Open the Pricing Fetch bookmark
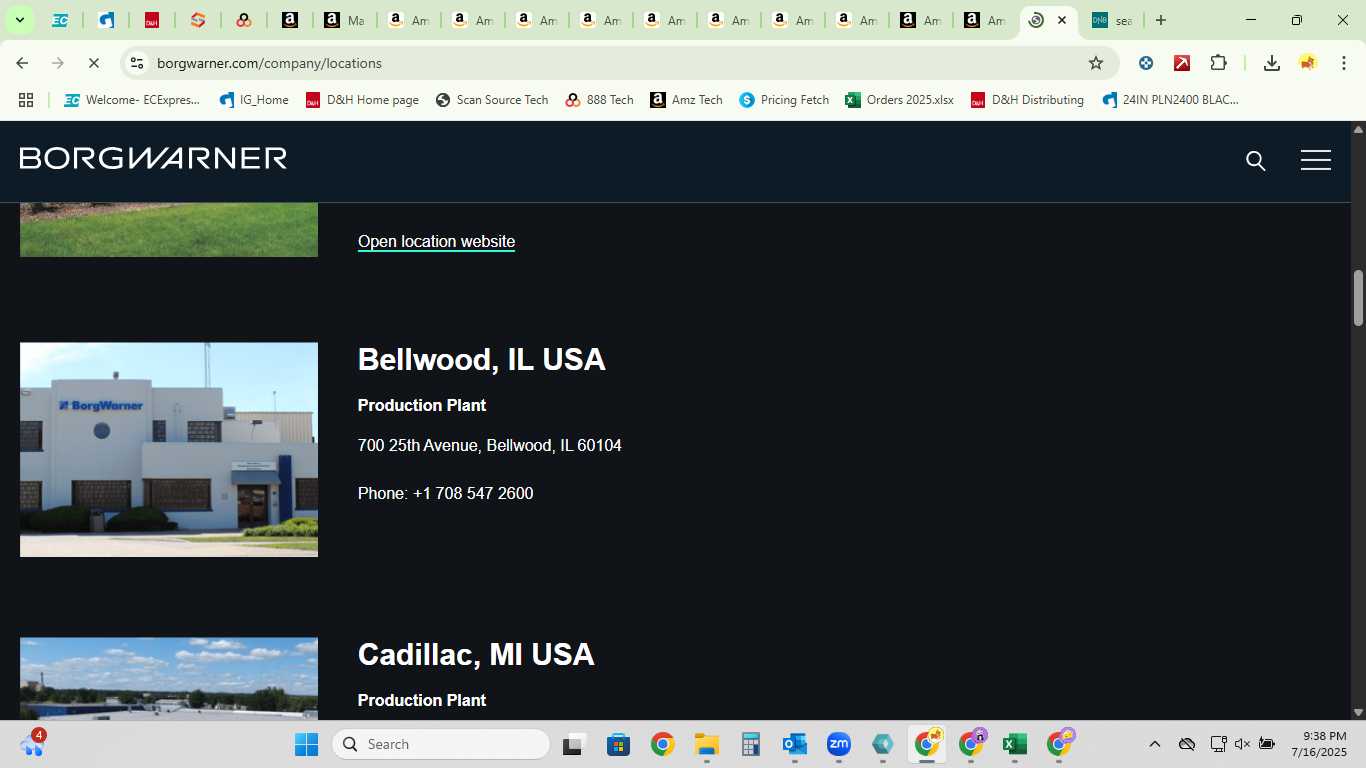The image size is (1366, 768). (x=784, y=100)
